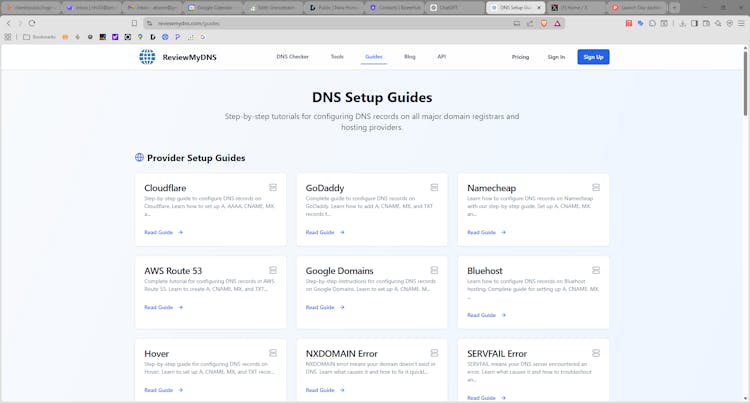This screenshot has height=403, width=750.
Task: Click the globe icon beside Provider Setup Guides
Action: 139,157
